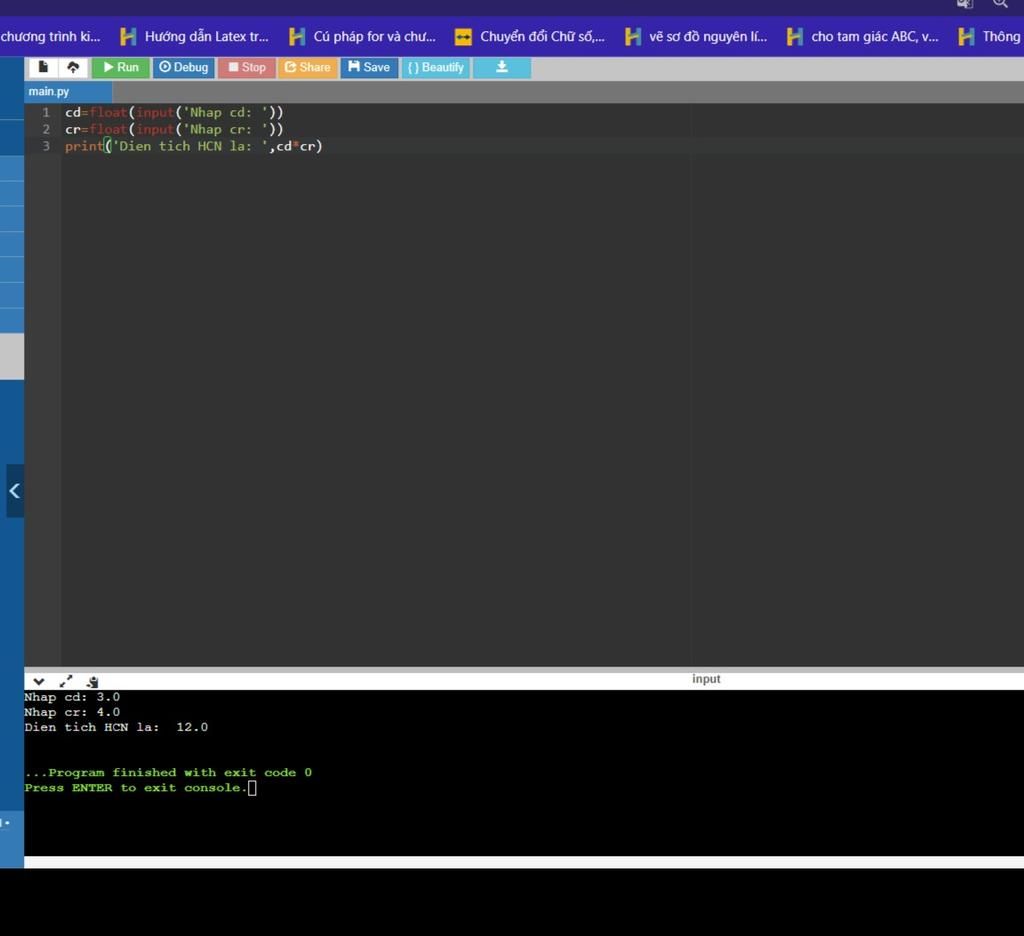Screen dimensions: 1024x936
Task: Click the 'Press ENTER to exit console.' prompt
Action: click(x=136, y=788)
